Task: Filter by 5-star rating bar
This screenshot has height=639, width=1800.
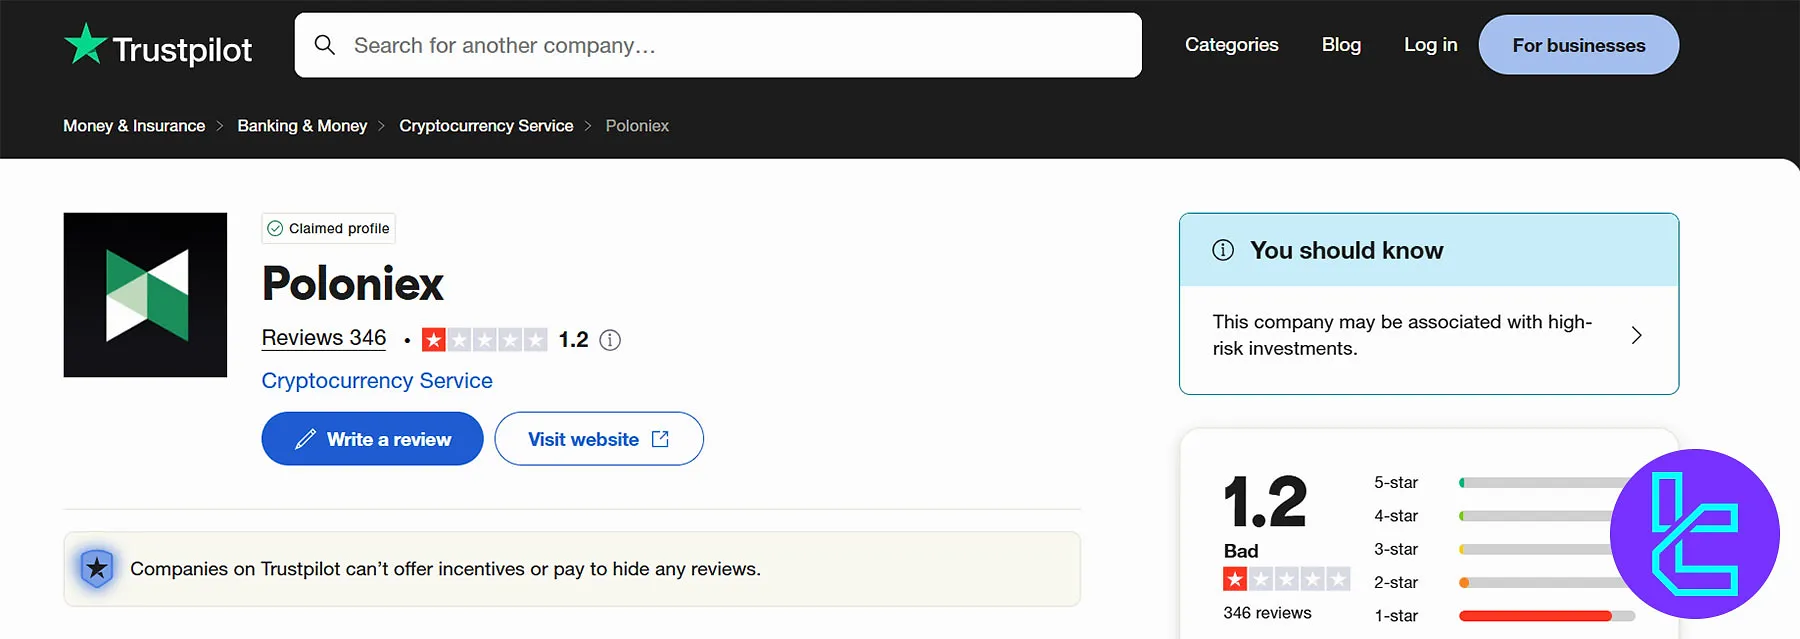Action: point(1547,483)
